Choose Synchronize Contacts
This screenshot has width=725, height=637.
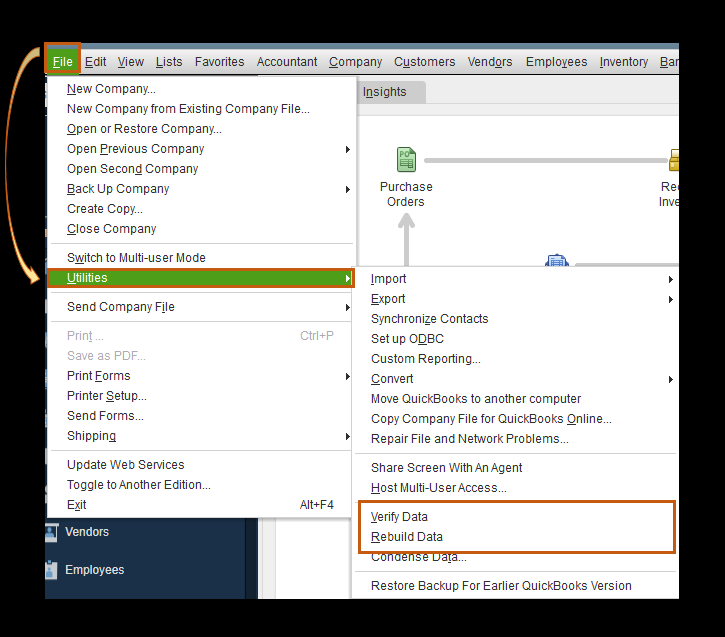point(516,319)
